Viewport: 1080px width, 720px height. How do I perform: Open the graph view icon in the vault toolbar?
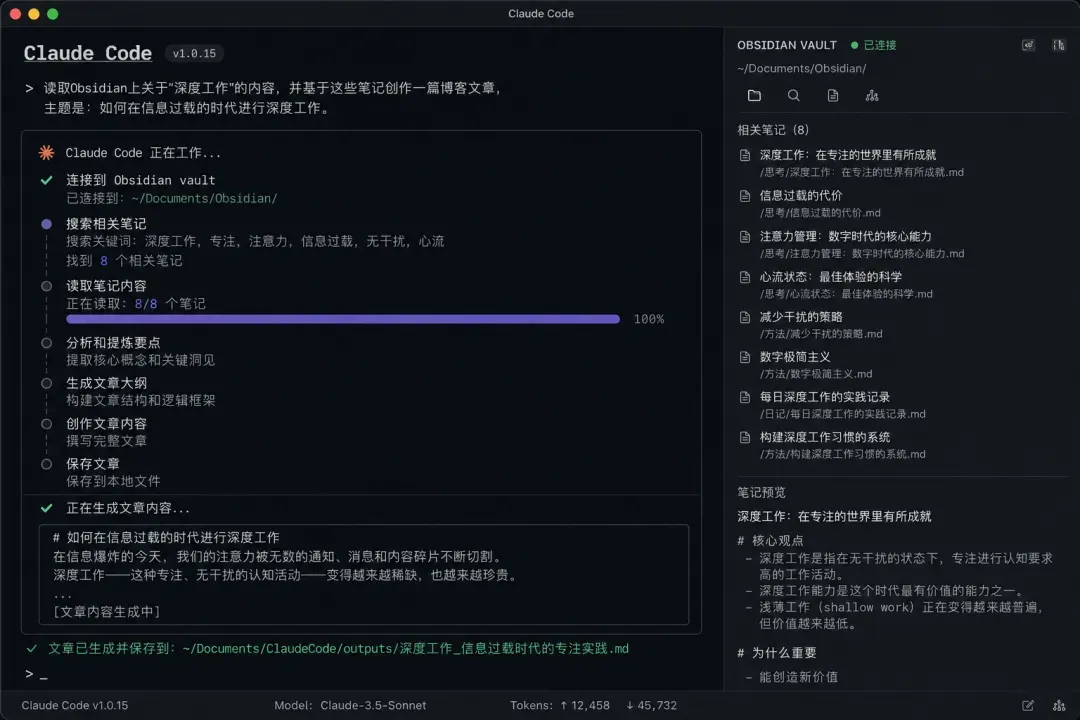(872, 96)
